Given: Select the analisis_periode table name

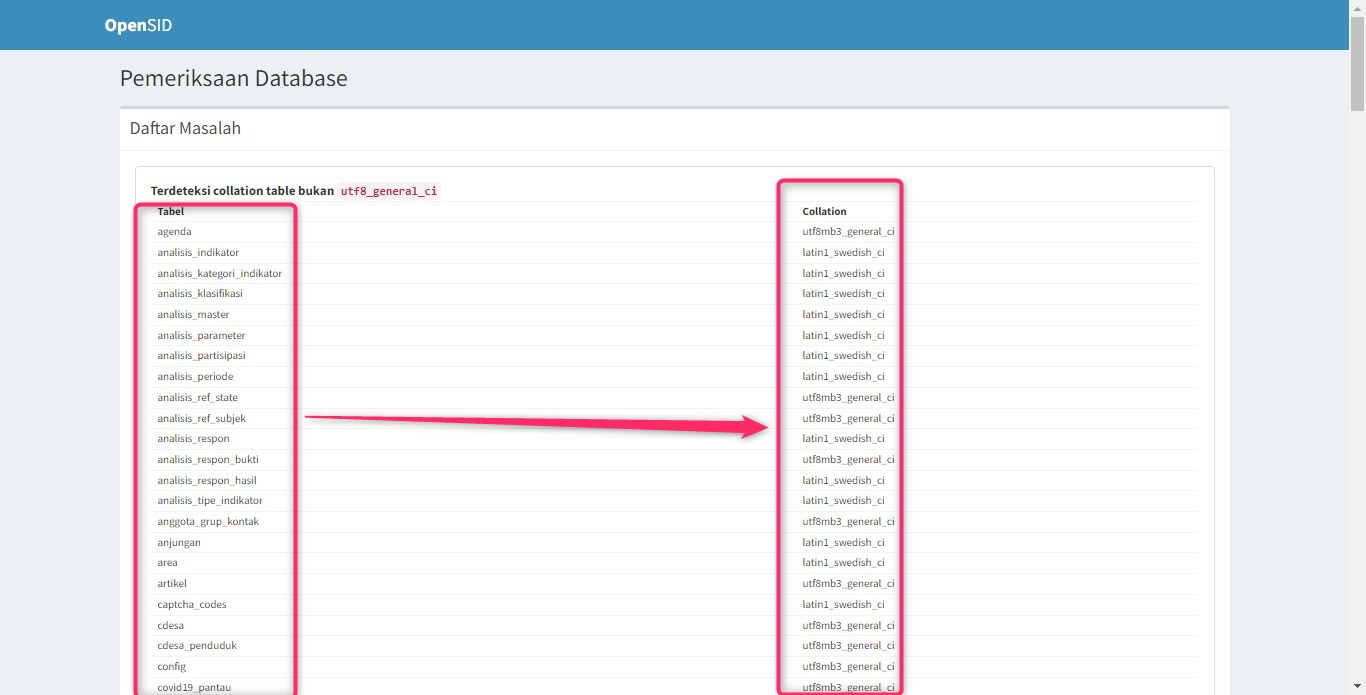Looking at the screenshot, I should (195, 376).
